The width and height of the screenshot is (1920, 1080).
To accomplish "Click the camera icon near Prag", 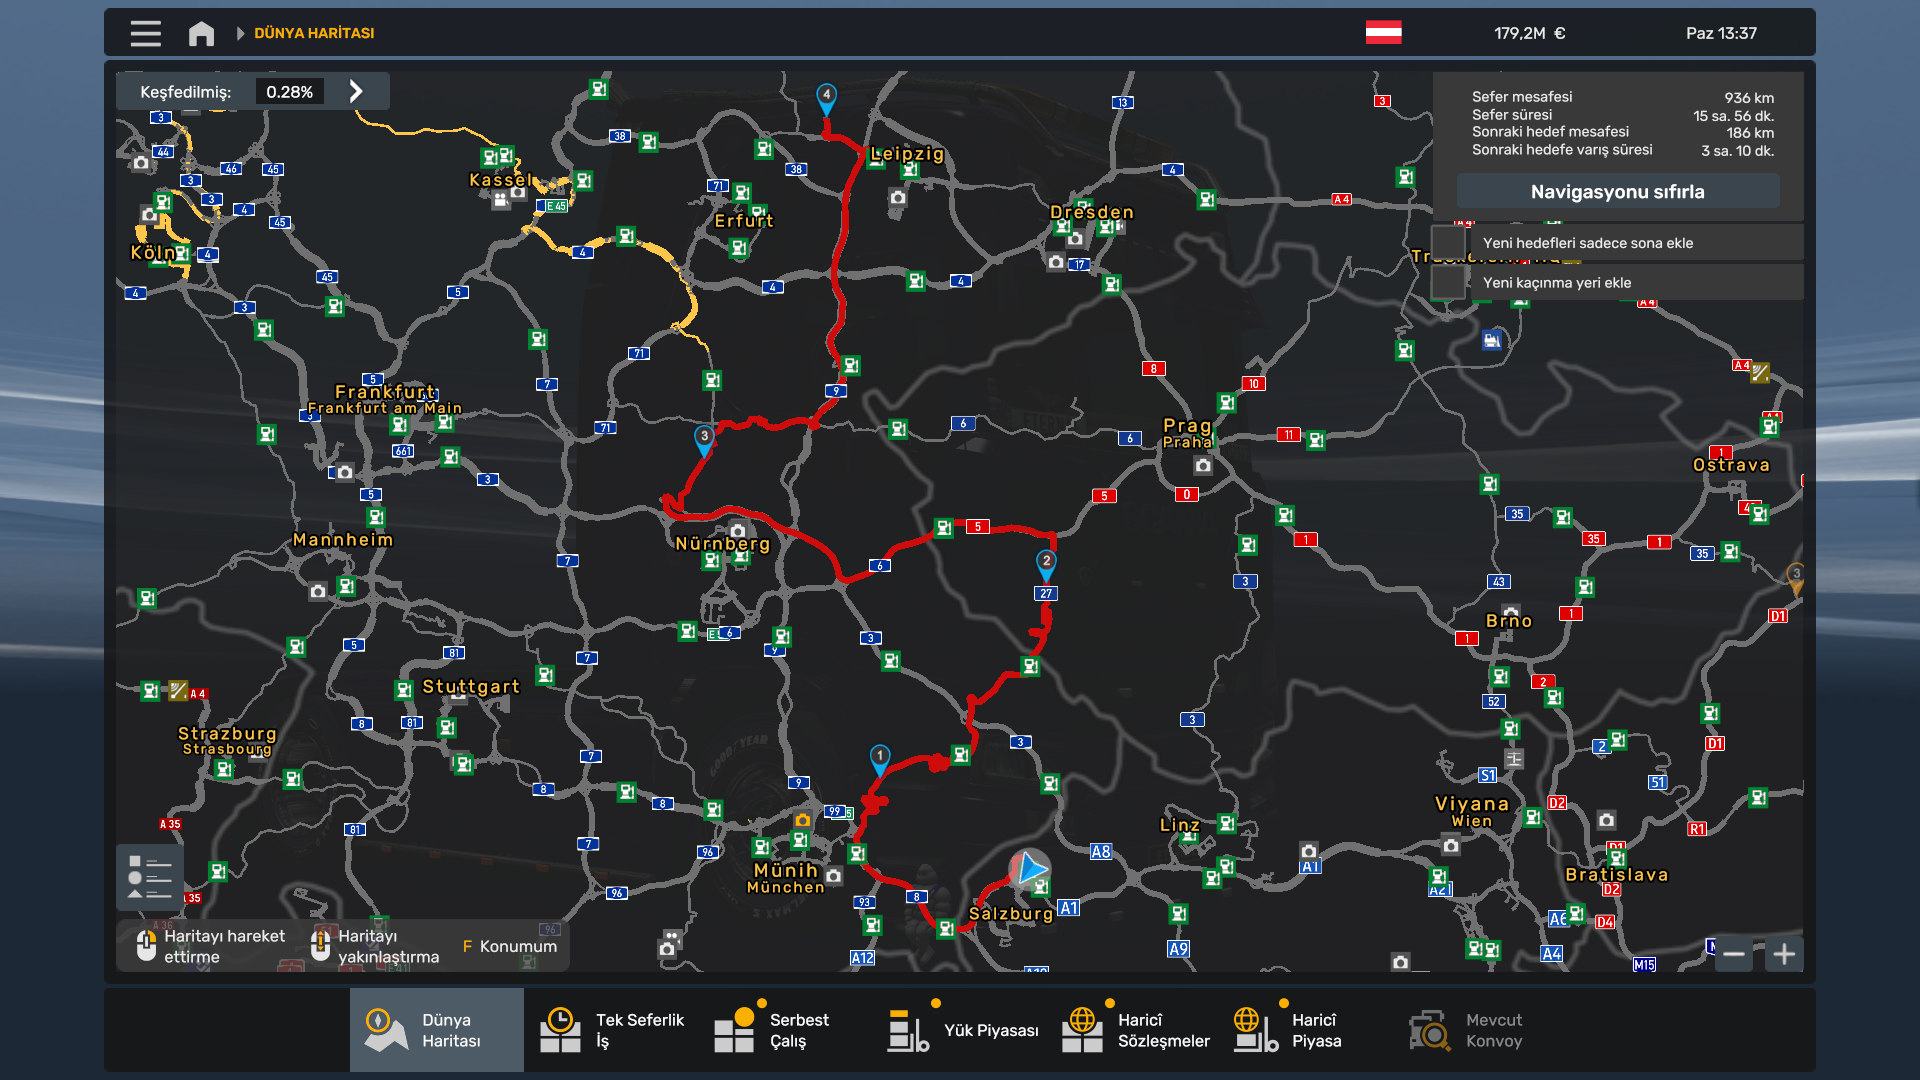I will tap(1203, 465).
